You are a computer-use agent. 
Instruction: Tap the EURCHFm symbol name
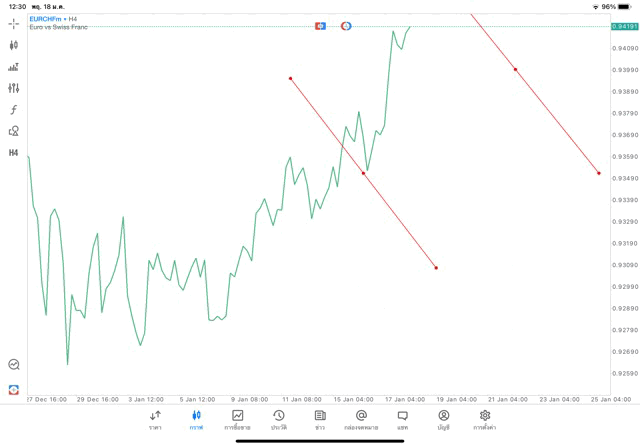tap(46, 19)
